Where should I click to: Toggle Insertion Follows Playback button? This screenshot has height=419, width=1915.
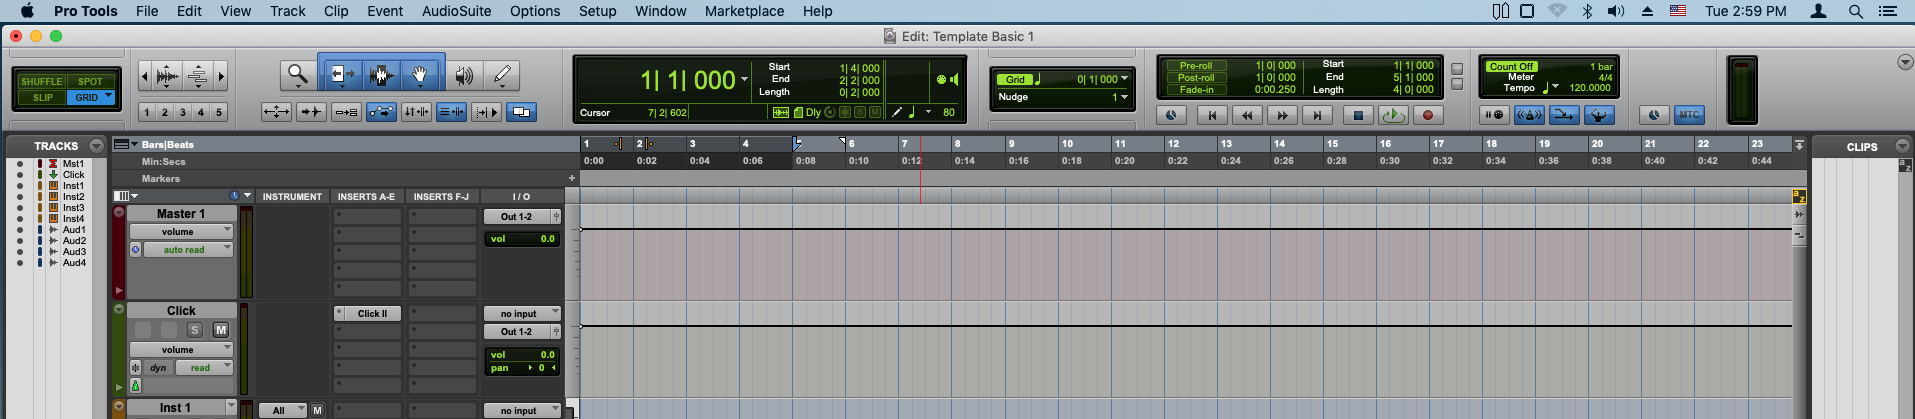pyautogui.click(x=486, y=112)
